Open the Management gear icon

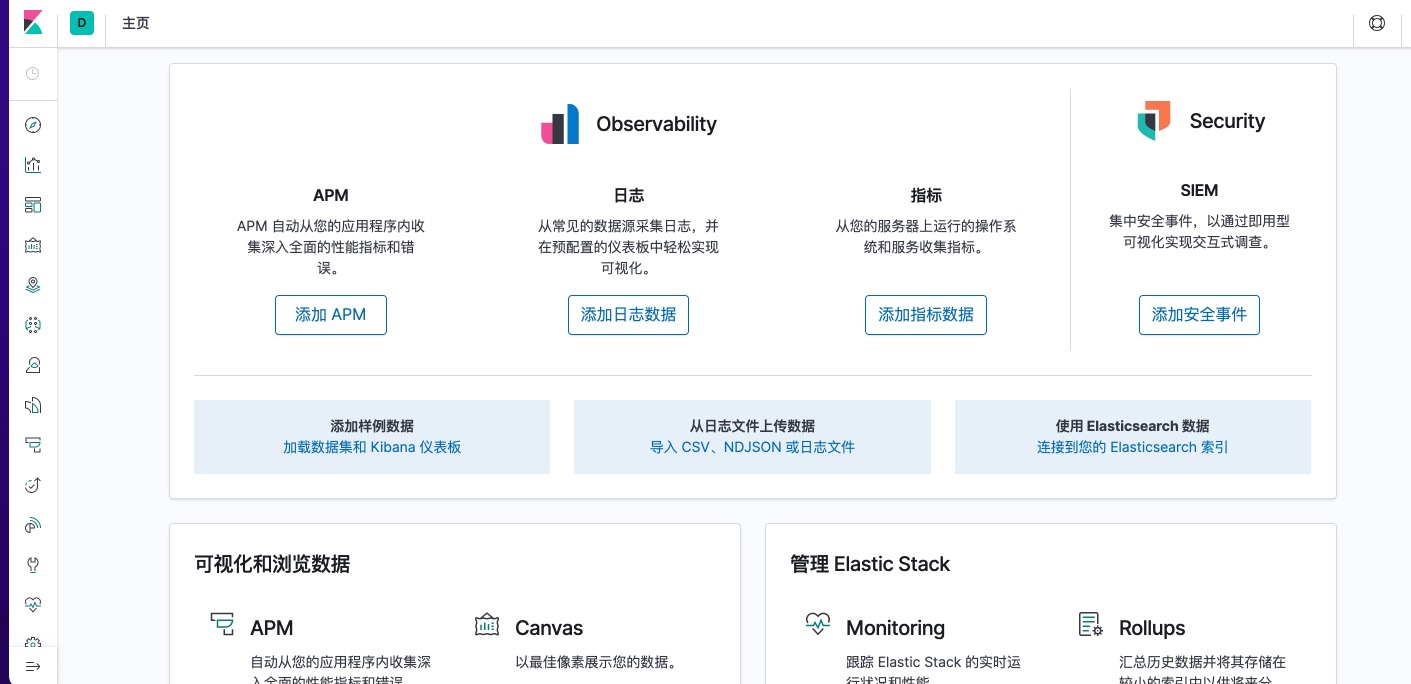[x=33, y=643]
